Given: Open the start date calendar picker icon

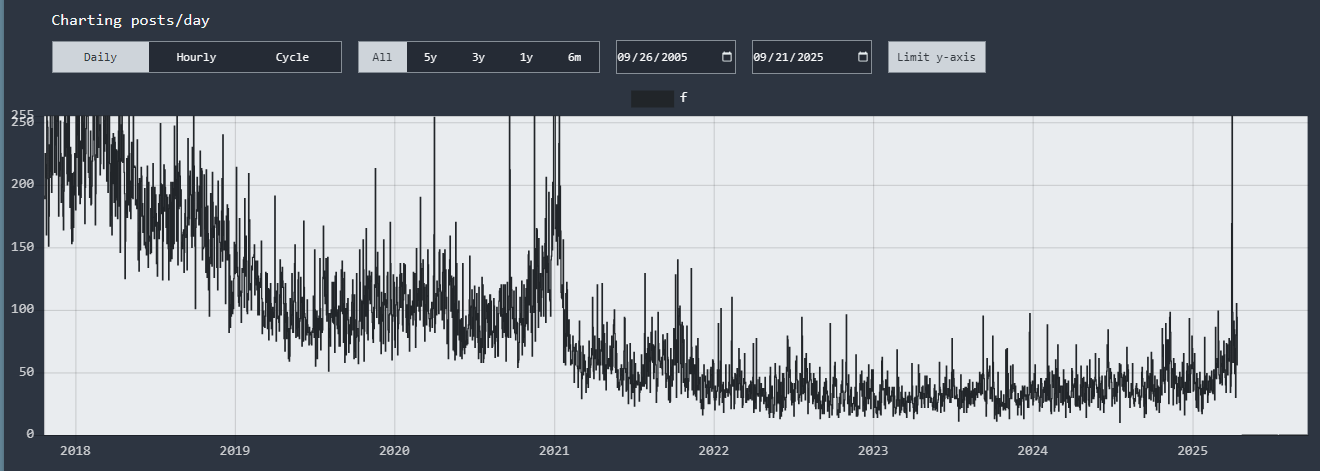Looking at the screenshot, I should pyautogui.click(x=727, y=57).
